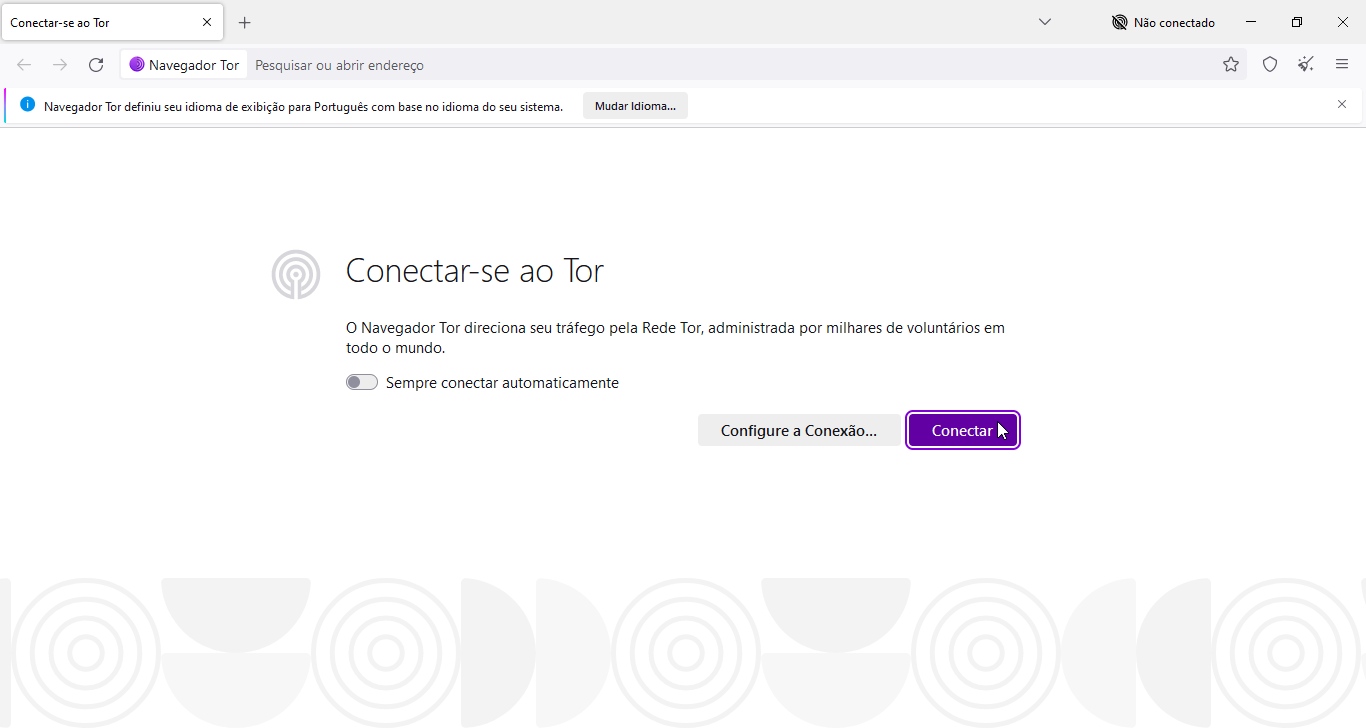1366x728 pixels.
Task: Click the info icon in notification bar
Action: [x=27, y=105]
